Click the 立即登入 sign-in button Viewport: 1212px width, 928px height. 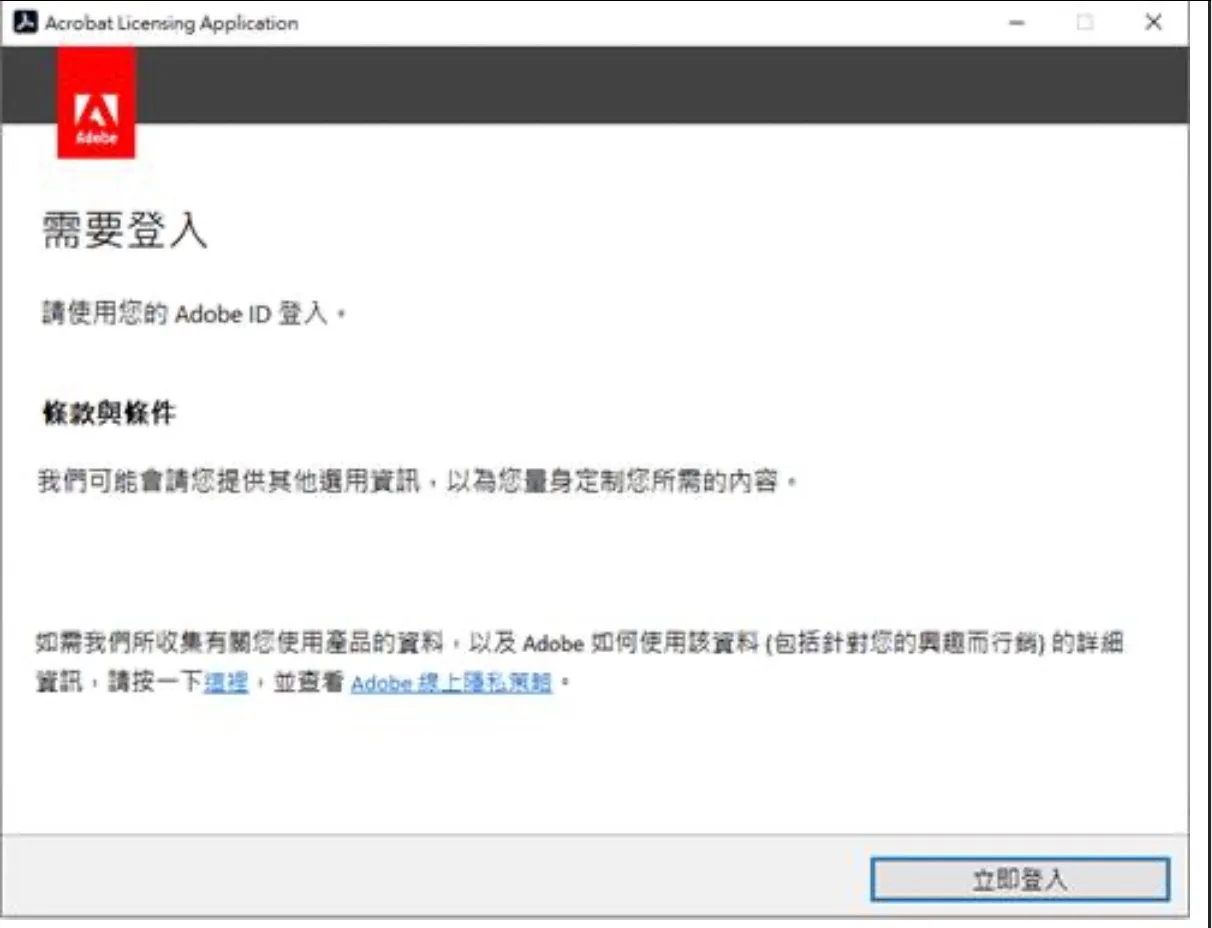(x=1019, y=879)
